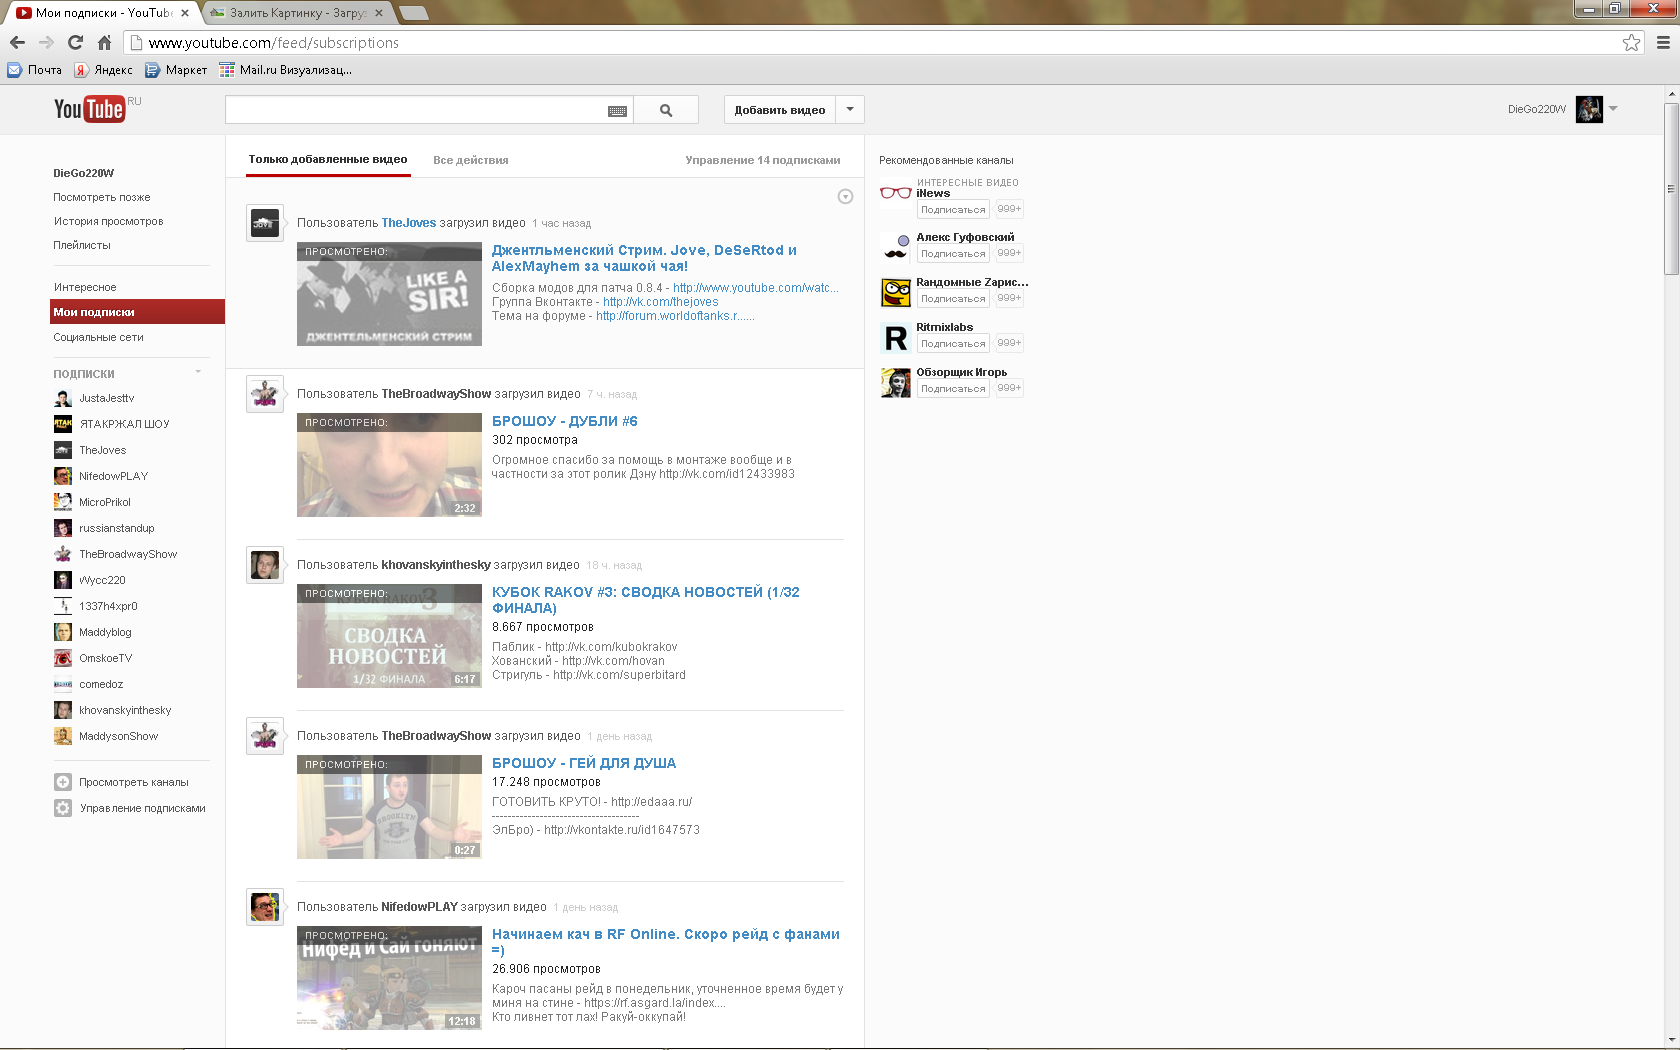Subscribe to Алекс Гуфовский channel
Screen dimensions: 1680x1050
click(x=953, y=254)
